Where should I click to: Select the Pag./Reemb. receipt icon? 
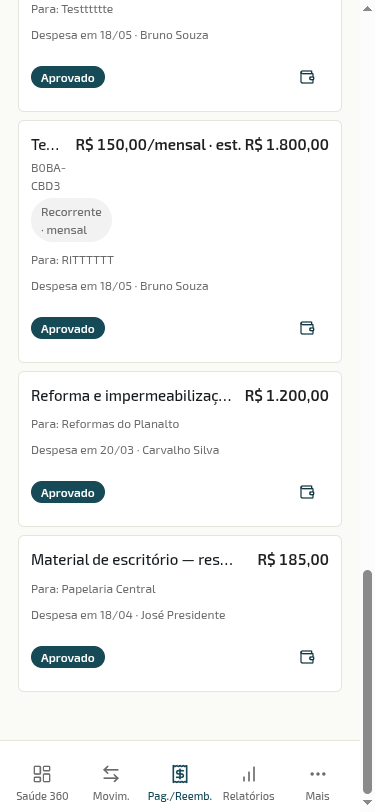(180, 774)
